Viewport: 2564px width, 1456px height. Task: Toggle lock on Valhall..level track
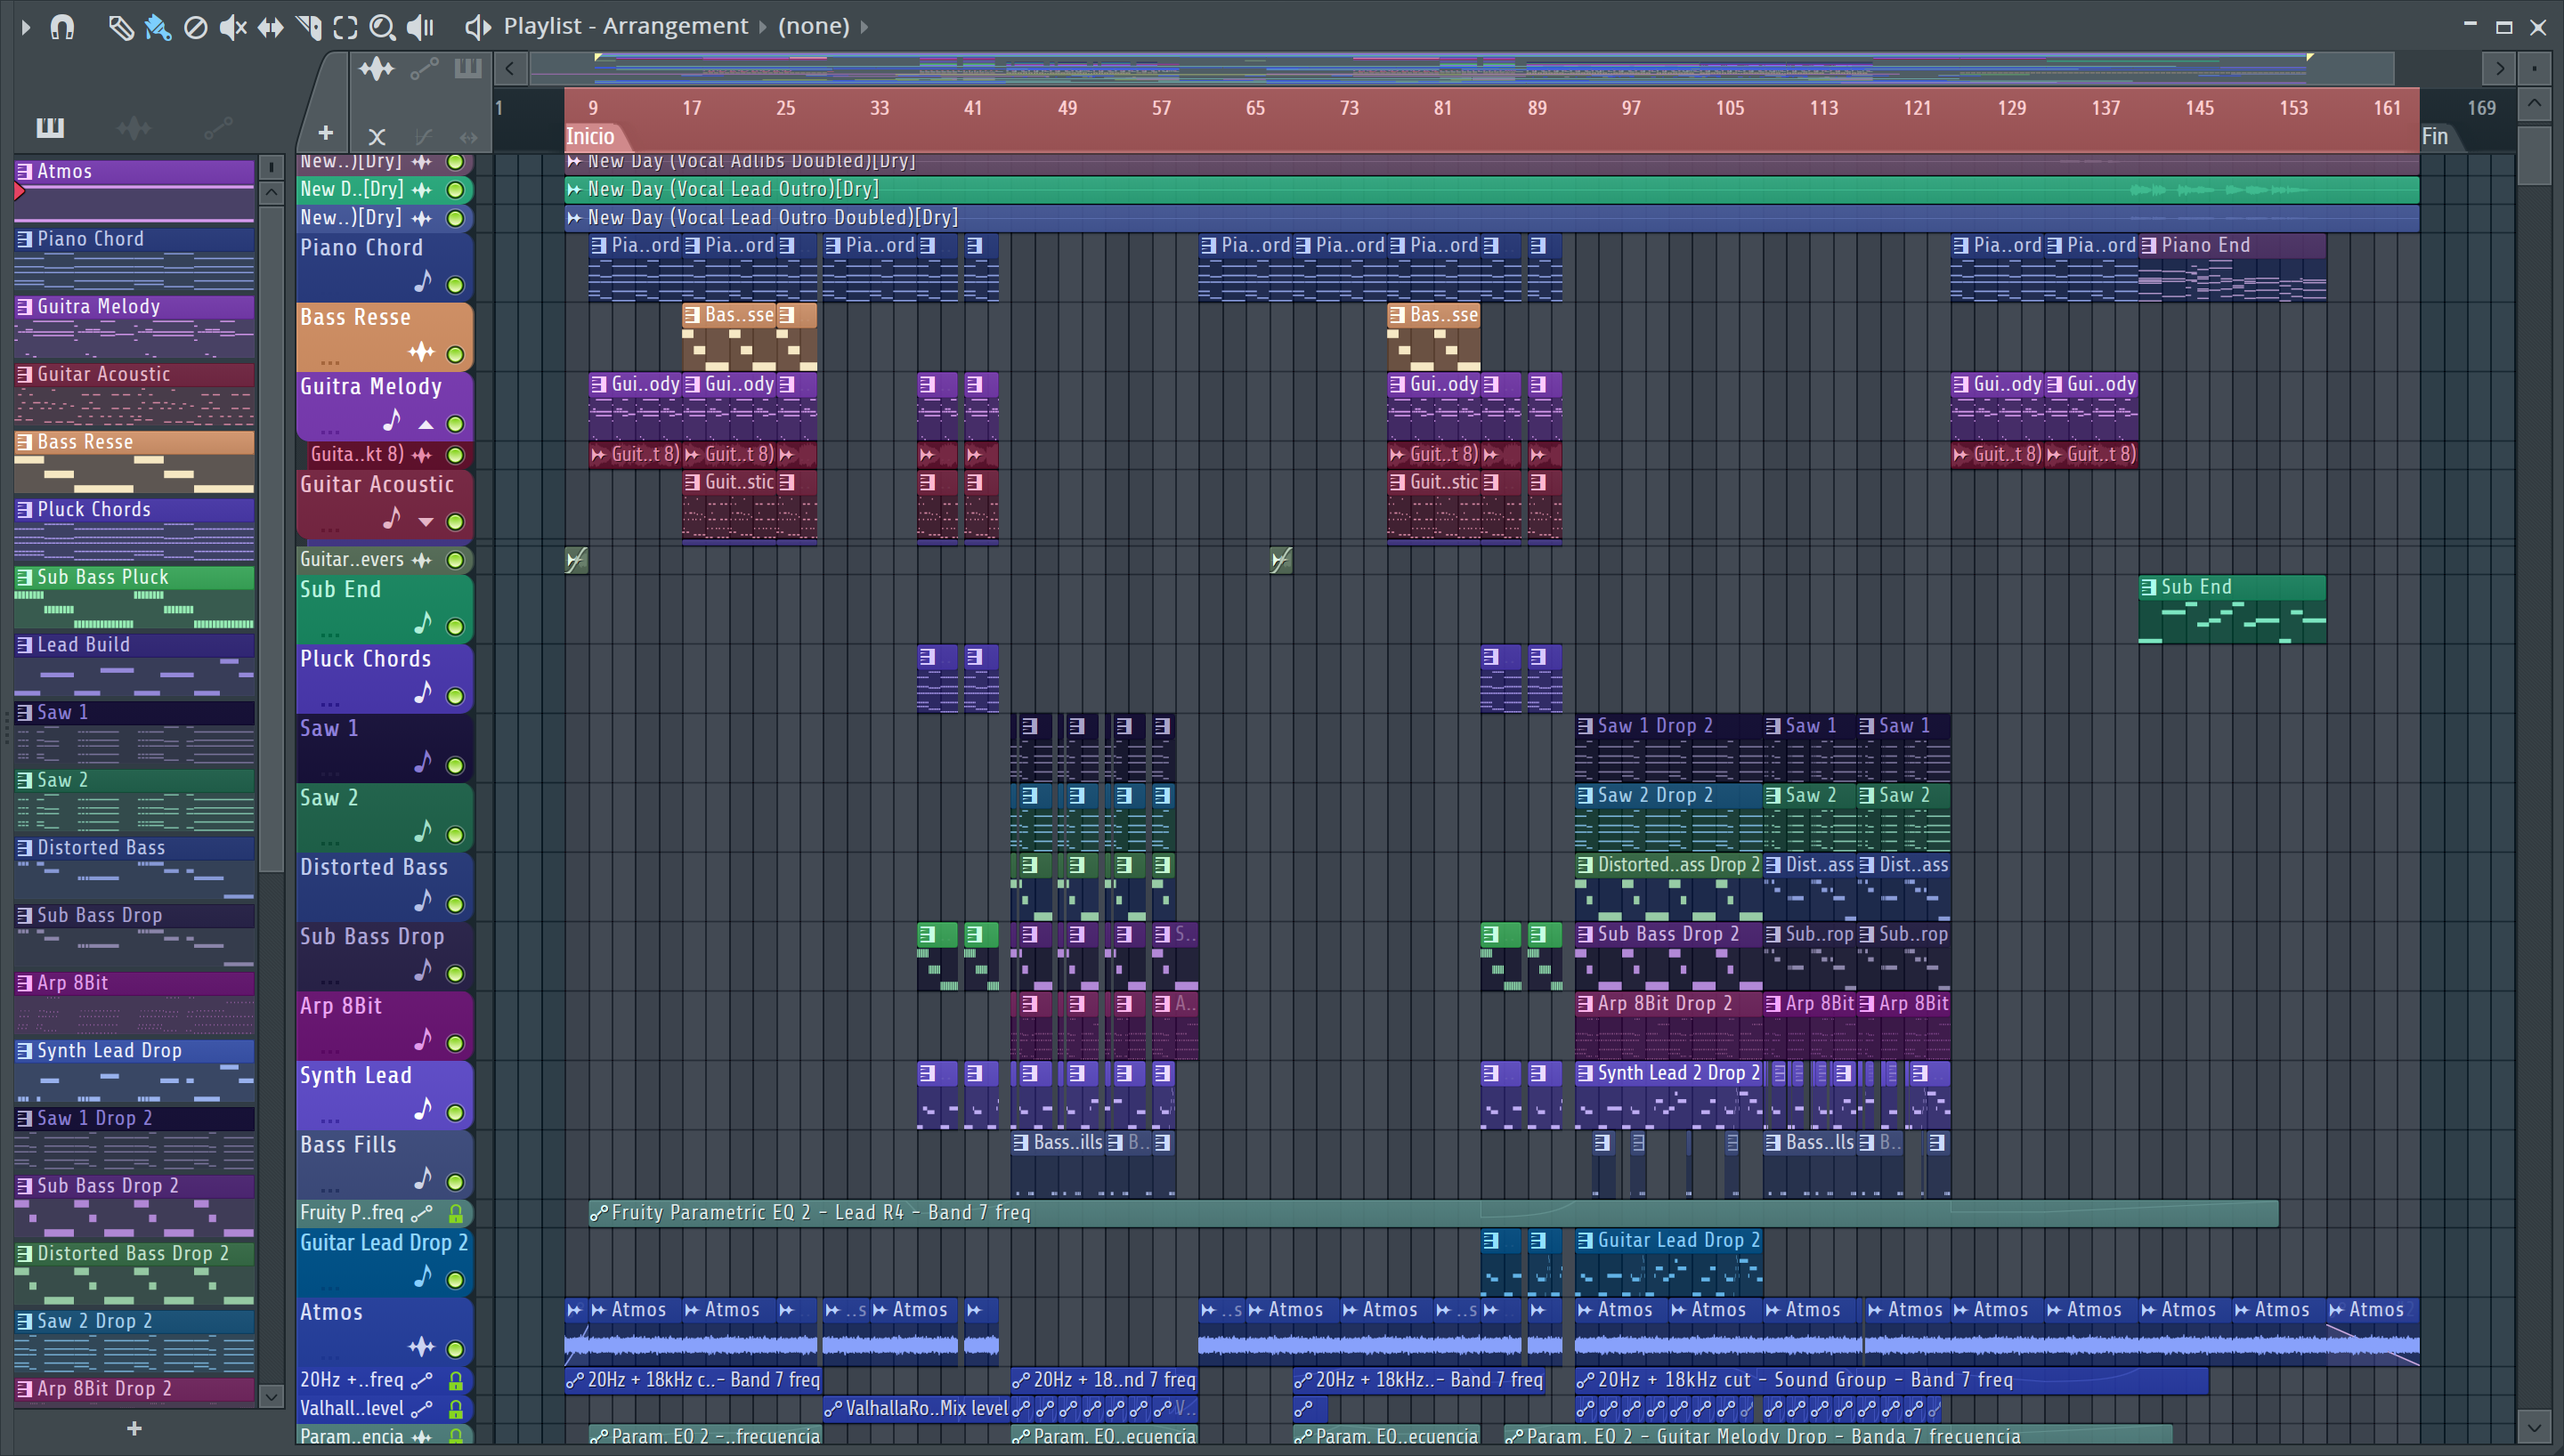(x=455, y=1409)
